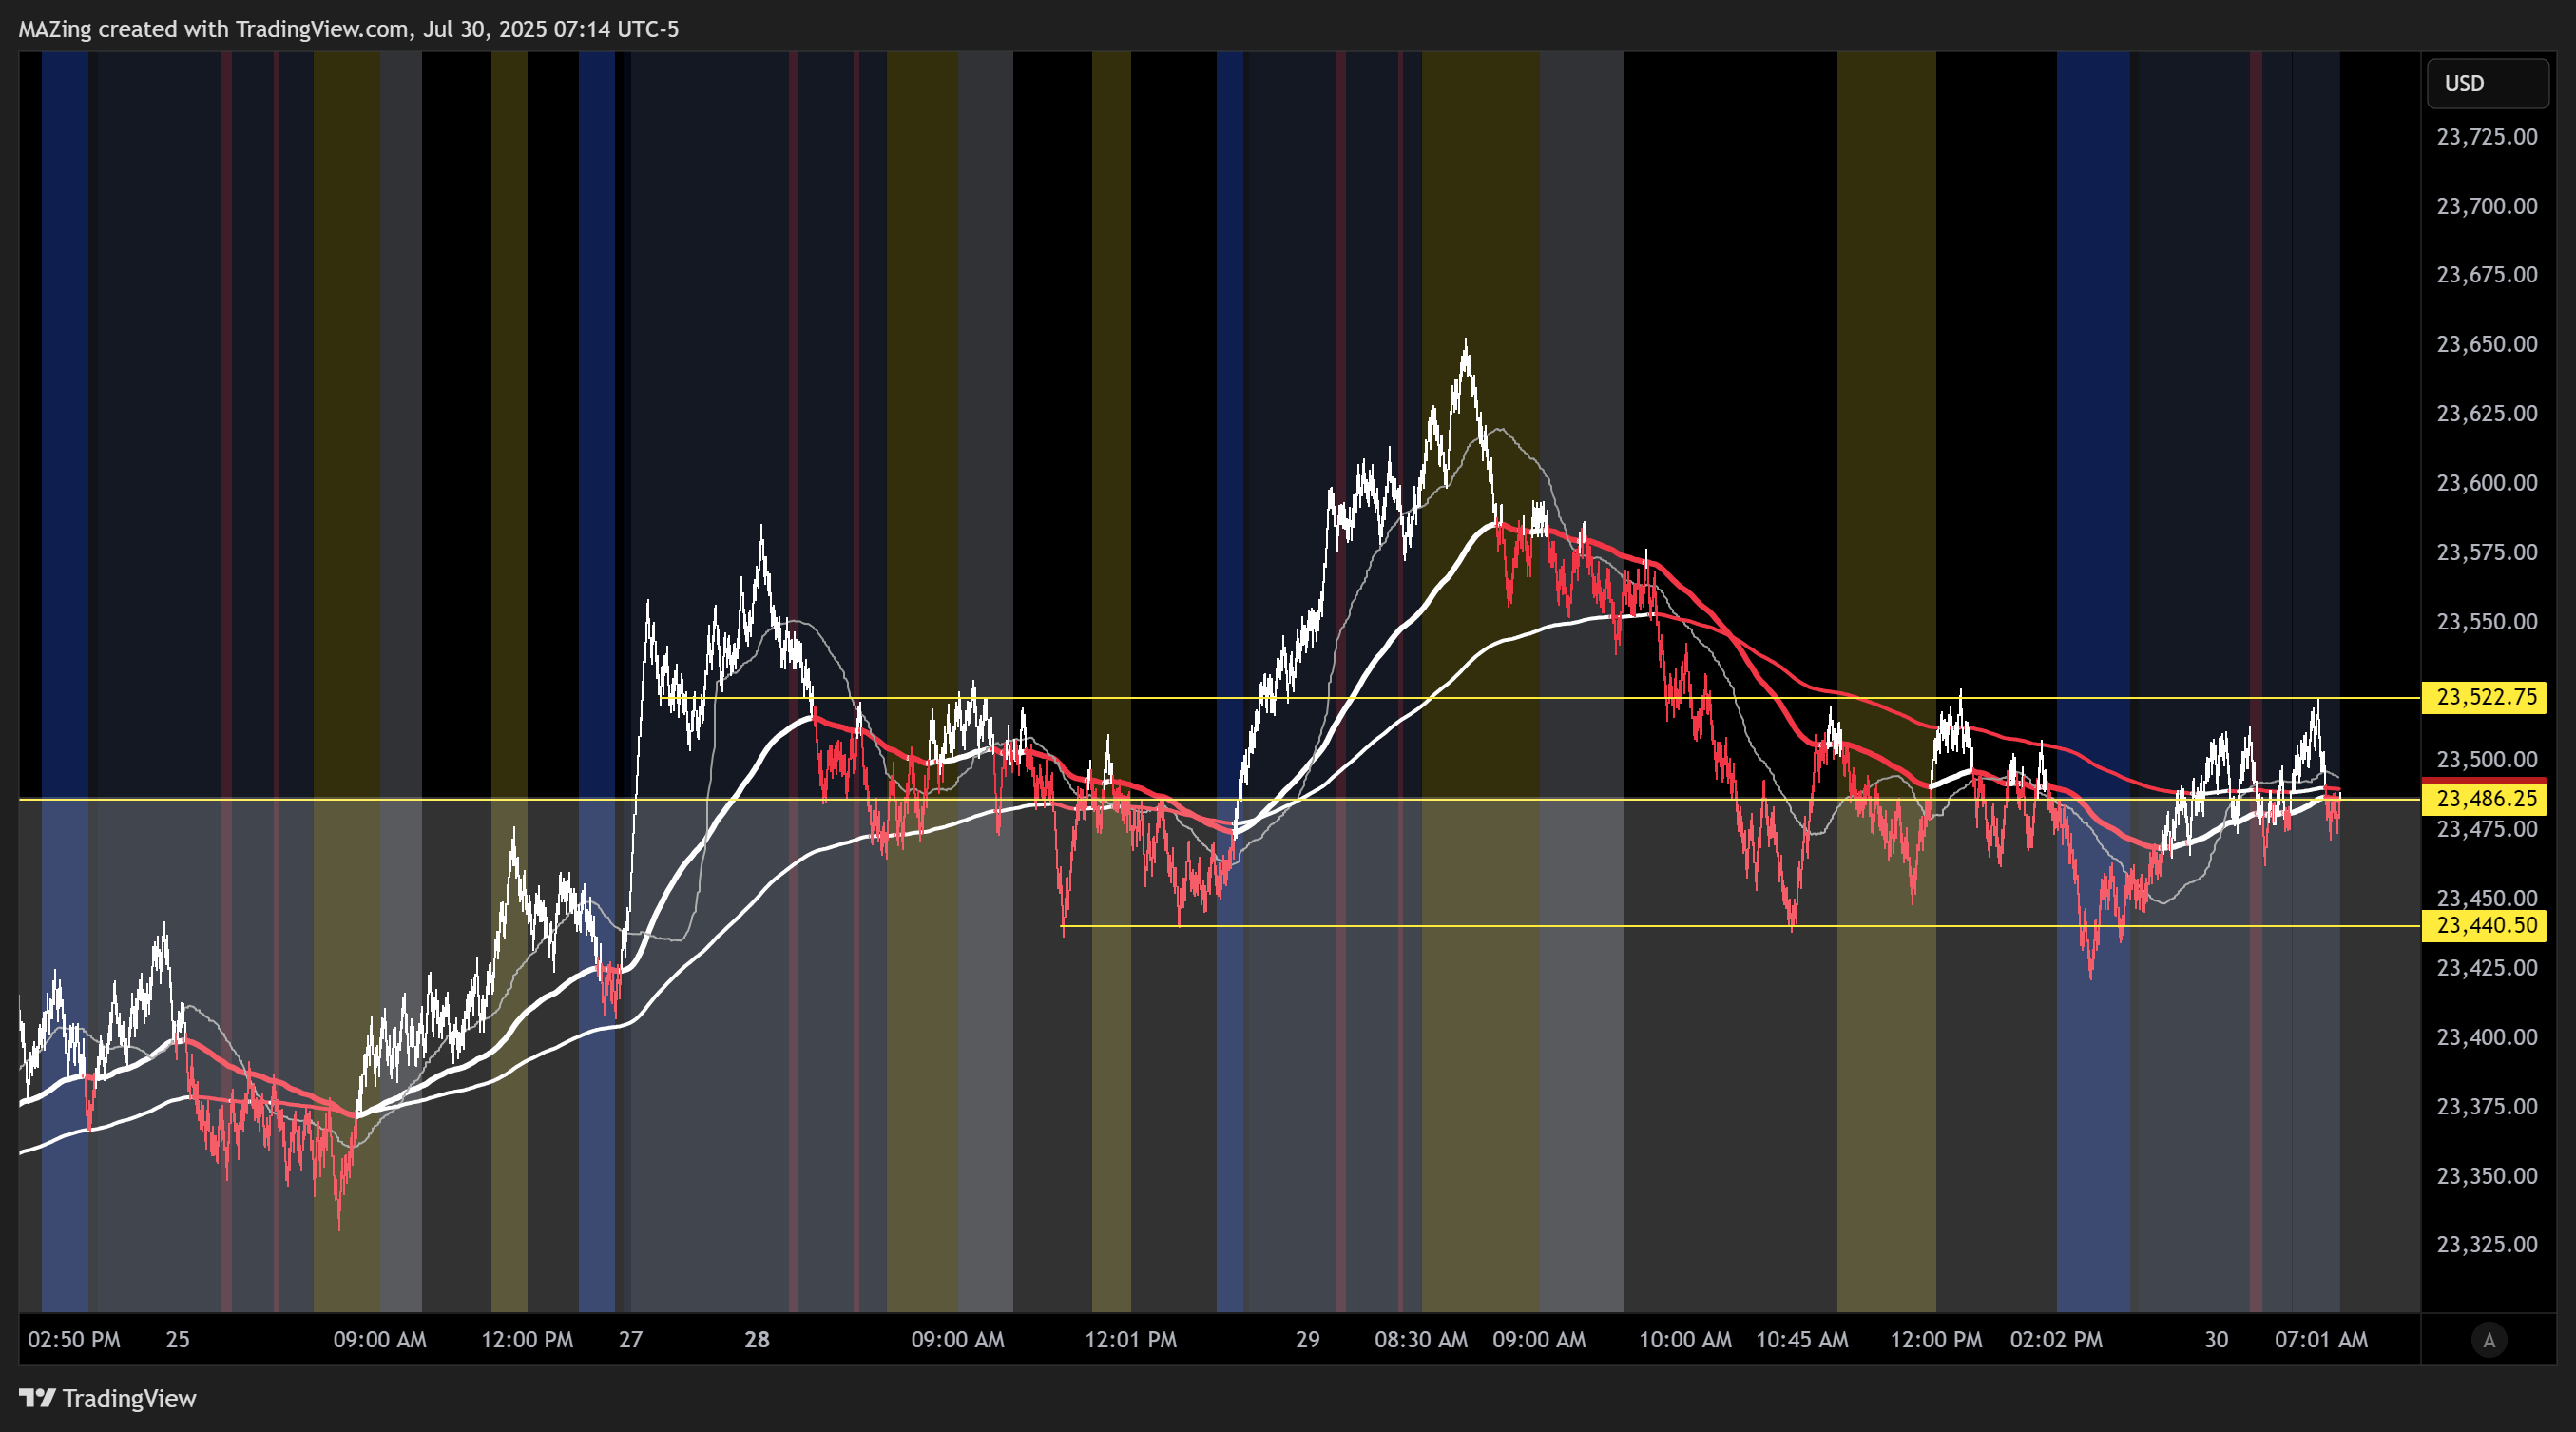Click the 23,675.00 price axis label
This screenshot has width=2576, height=1432.
[2486, 274]
